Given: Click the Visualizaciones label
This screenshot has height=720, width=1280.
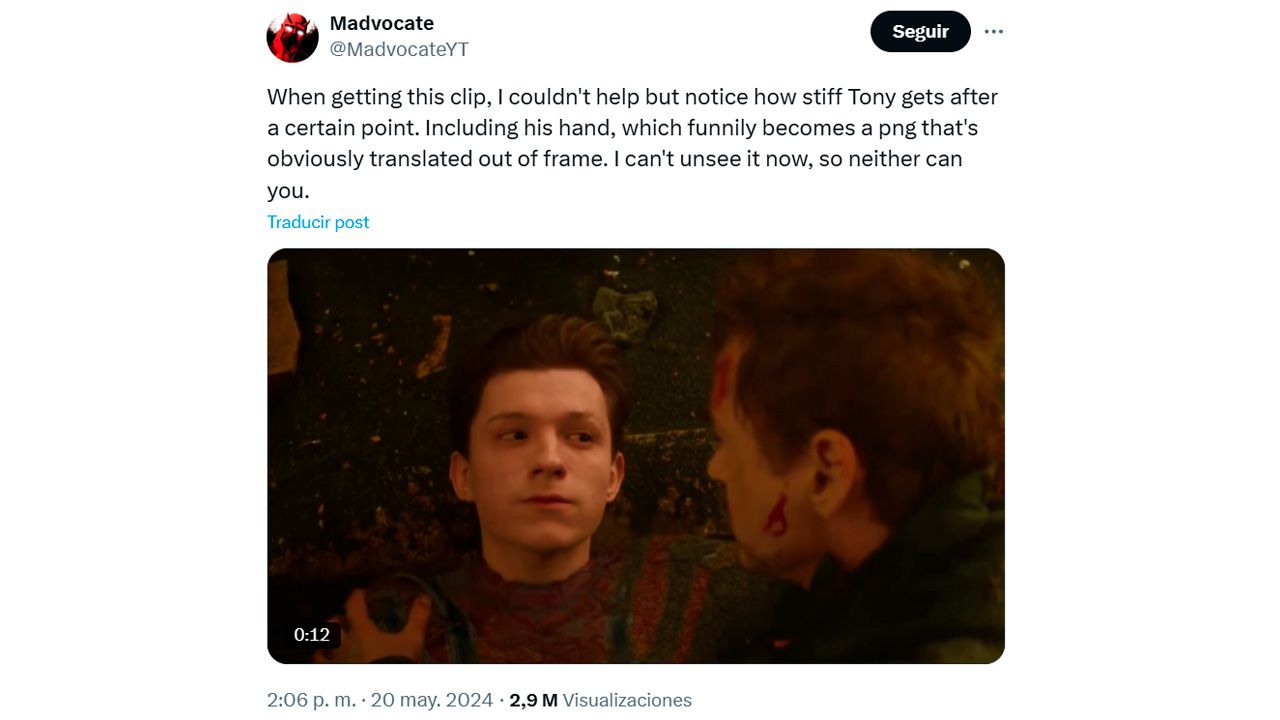Looking at the screenshot, I should point(628,700).
